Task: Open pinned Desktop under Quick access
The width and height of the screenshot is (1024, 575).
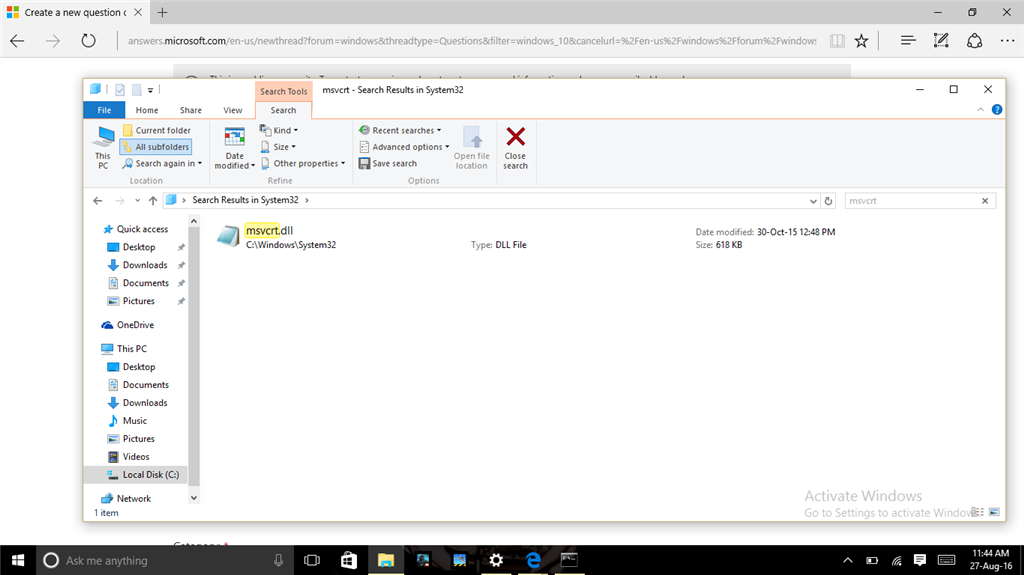Action: (x=139, y=247)
